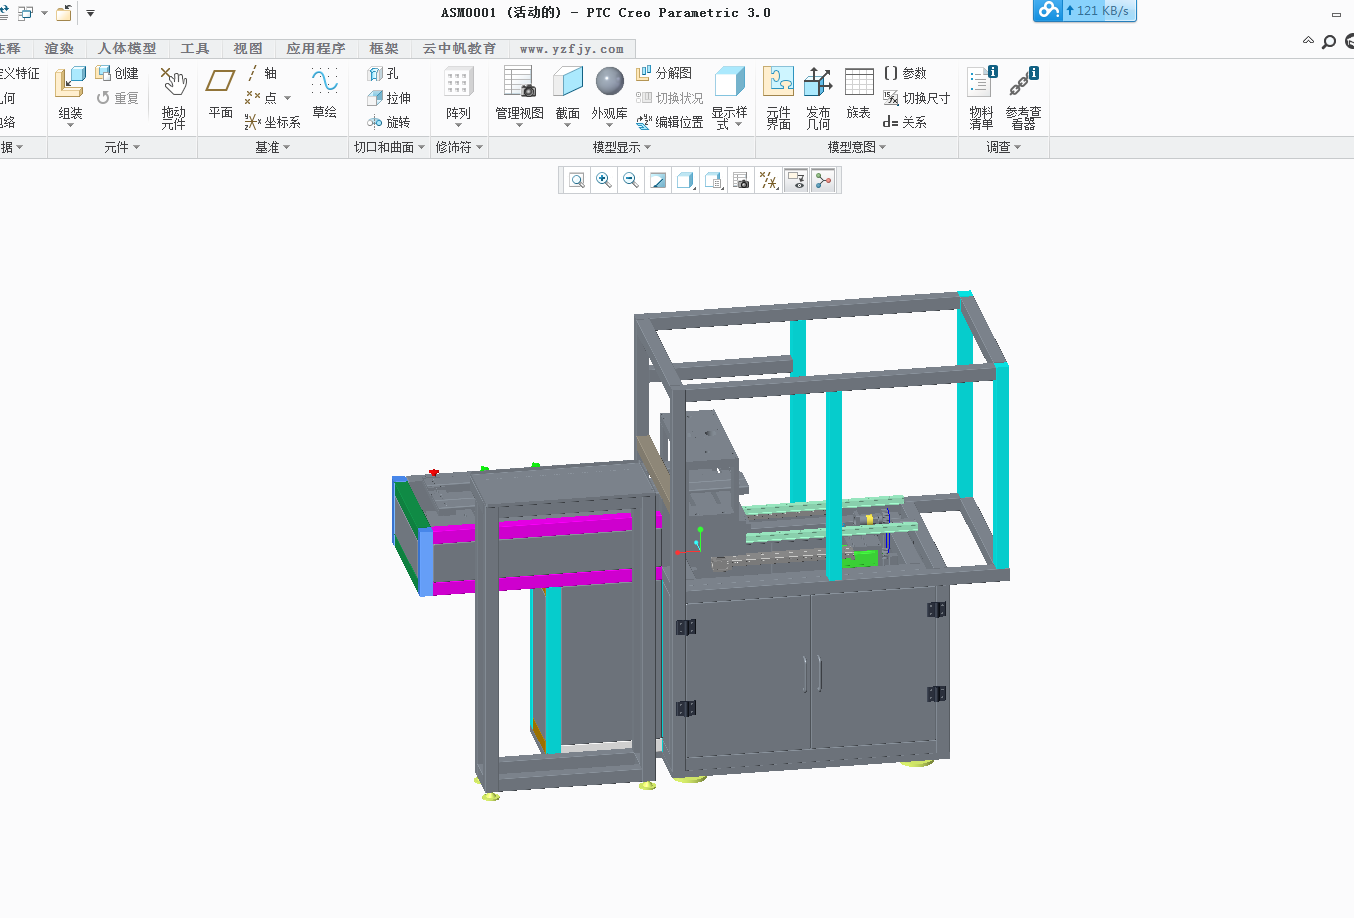Click the Assemble (组装) component icon
This screenshot has height=918, width=1354.
coord(70,82)
